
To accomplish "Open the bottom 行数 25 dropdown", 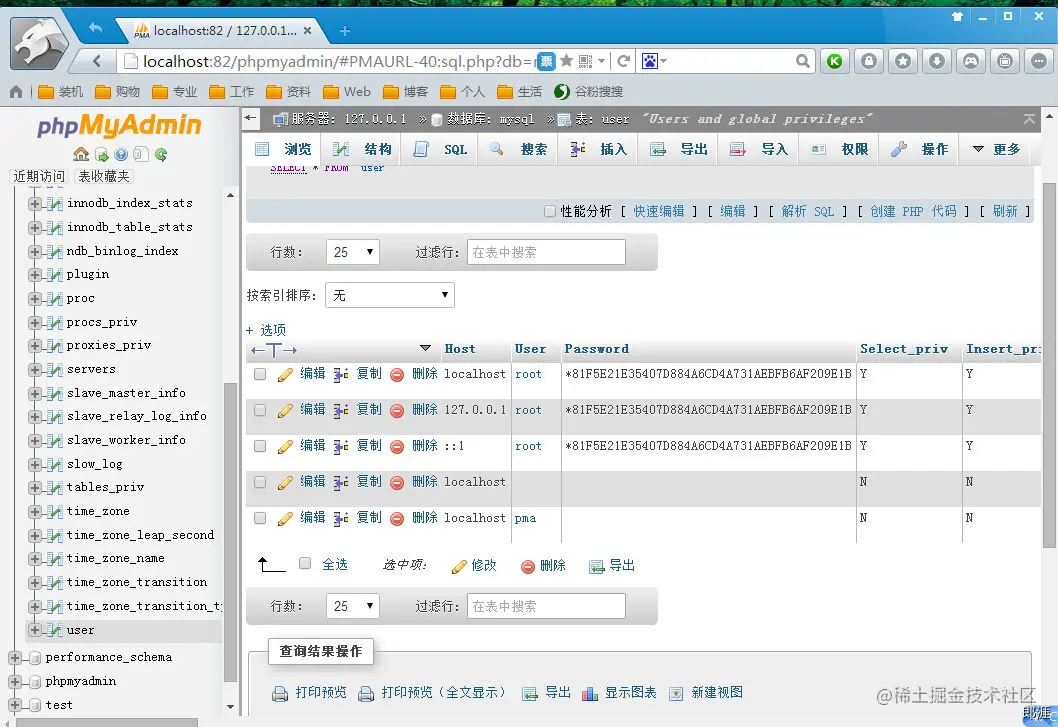I will pyautogui.click(x=352, y=605).
